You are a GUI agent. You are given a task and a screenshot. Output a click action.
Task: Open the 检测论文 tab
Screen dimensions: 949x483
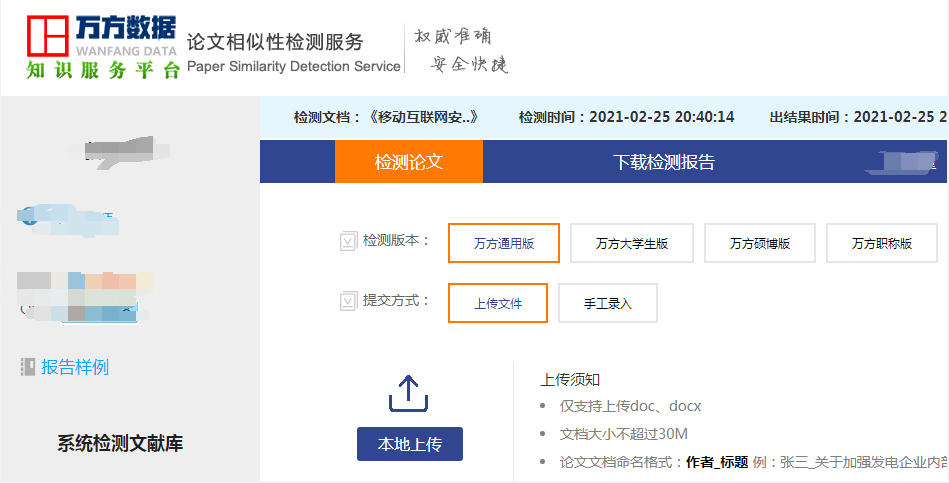[x=408, y=162]
